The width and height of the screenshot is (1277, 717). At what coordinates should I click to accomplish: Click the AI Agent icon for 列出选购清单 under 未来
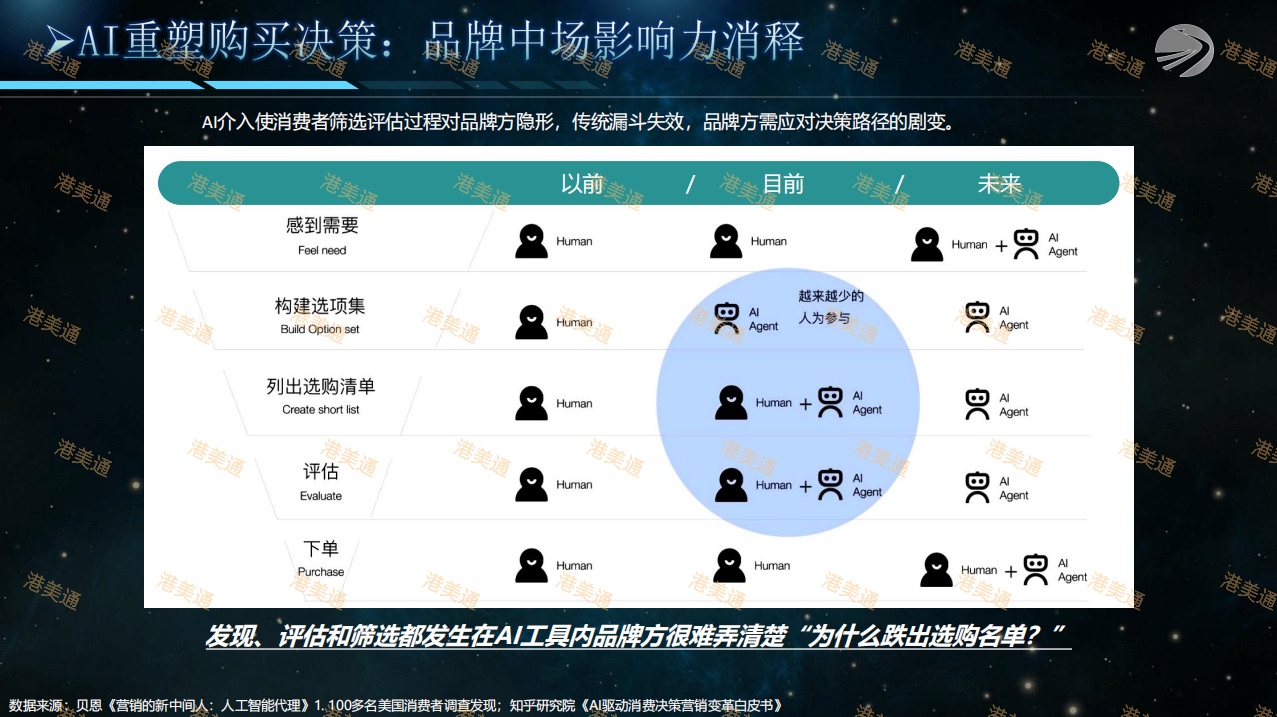[x=978, y=404]
